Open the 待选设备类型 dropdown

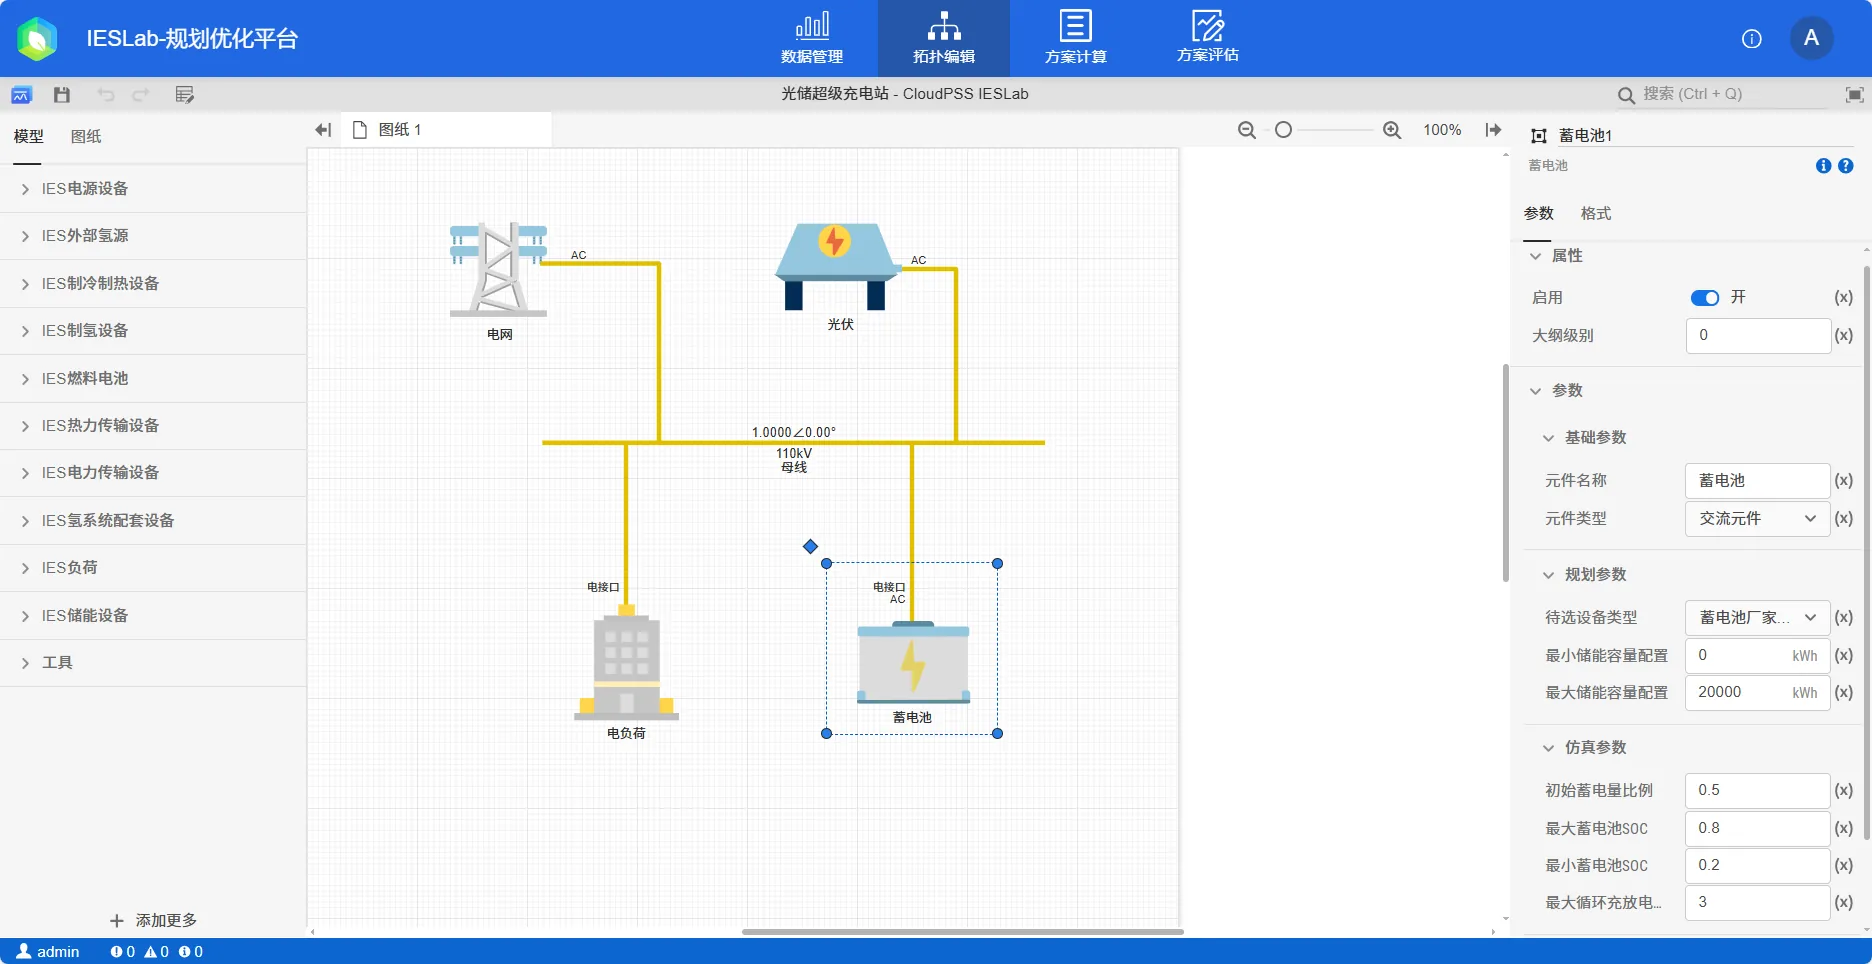point(1757,618)
